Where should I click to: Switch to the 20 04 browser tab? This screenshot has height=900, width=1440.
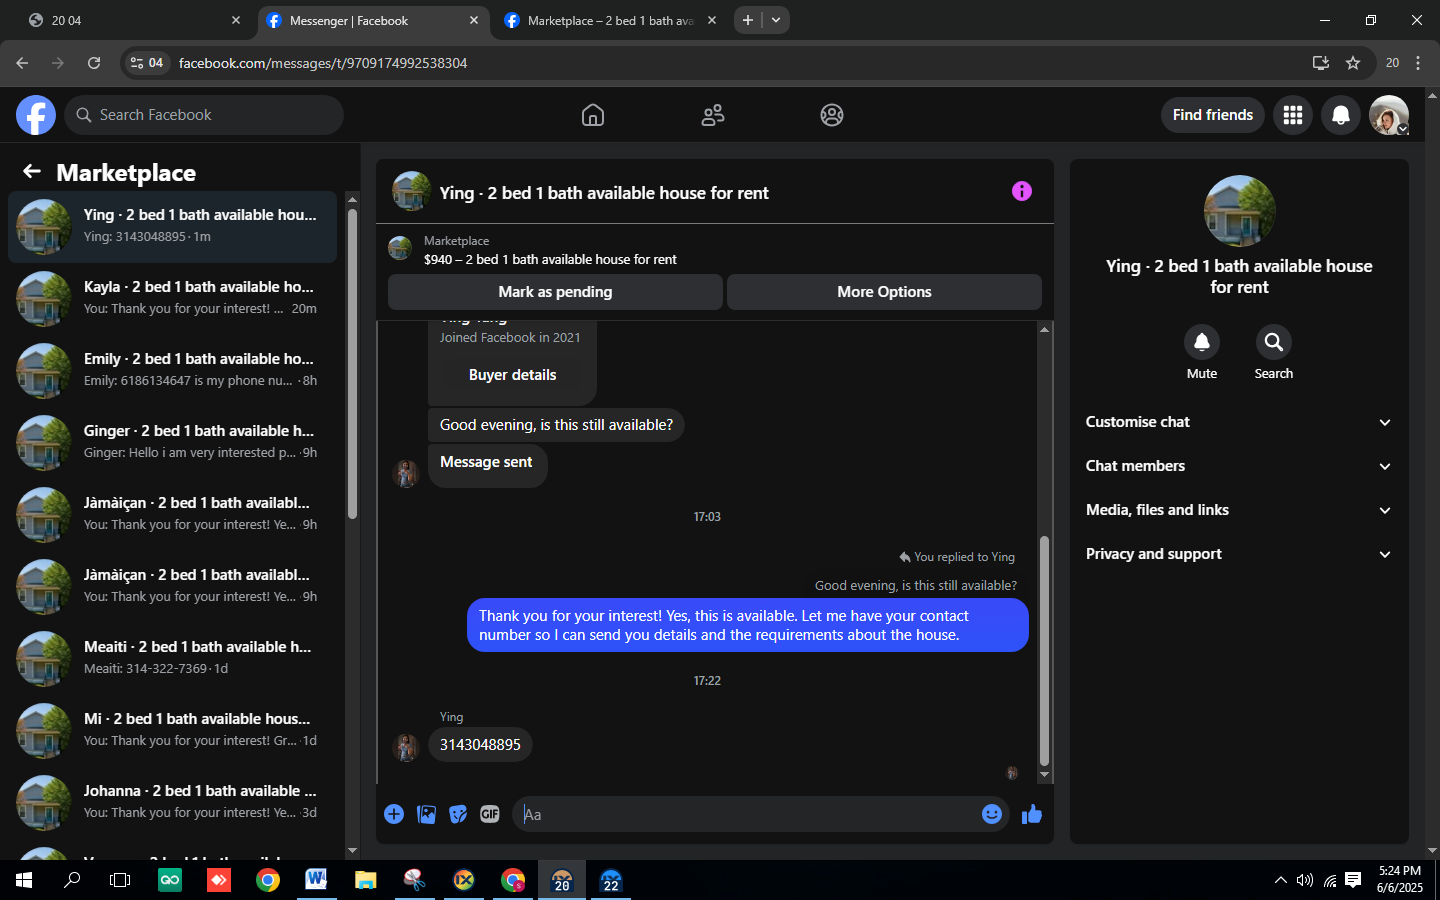[136, 20]
